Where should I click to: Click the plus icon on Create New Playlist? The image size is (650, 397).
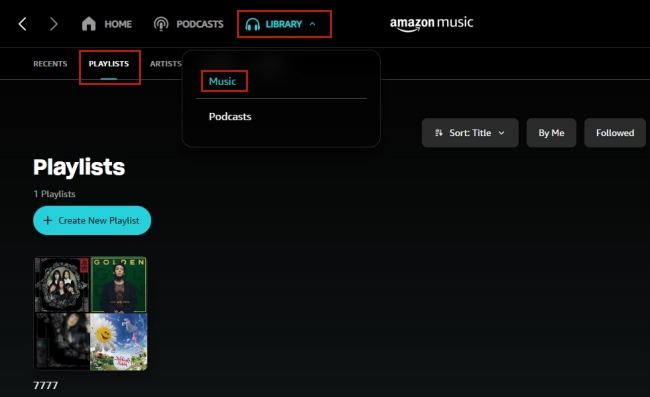coord(48,220)
